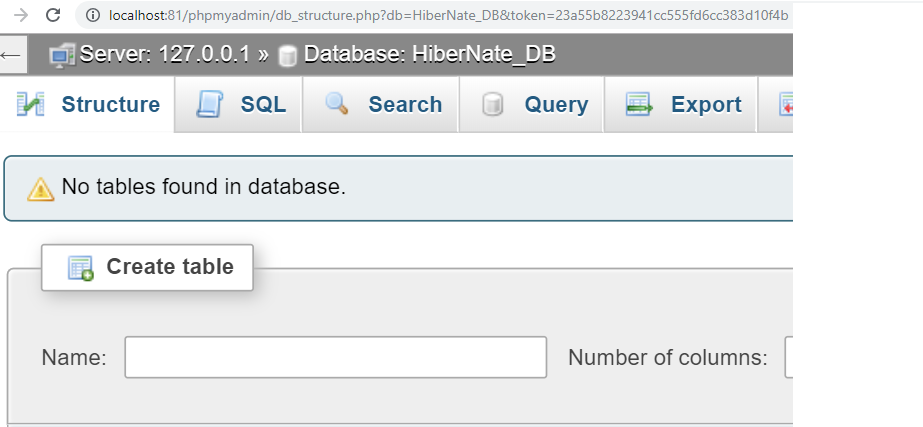This screenshot has height=427, width=923.
Task: Click the localhost URL address bar
Action: coord(447,16)
